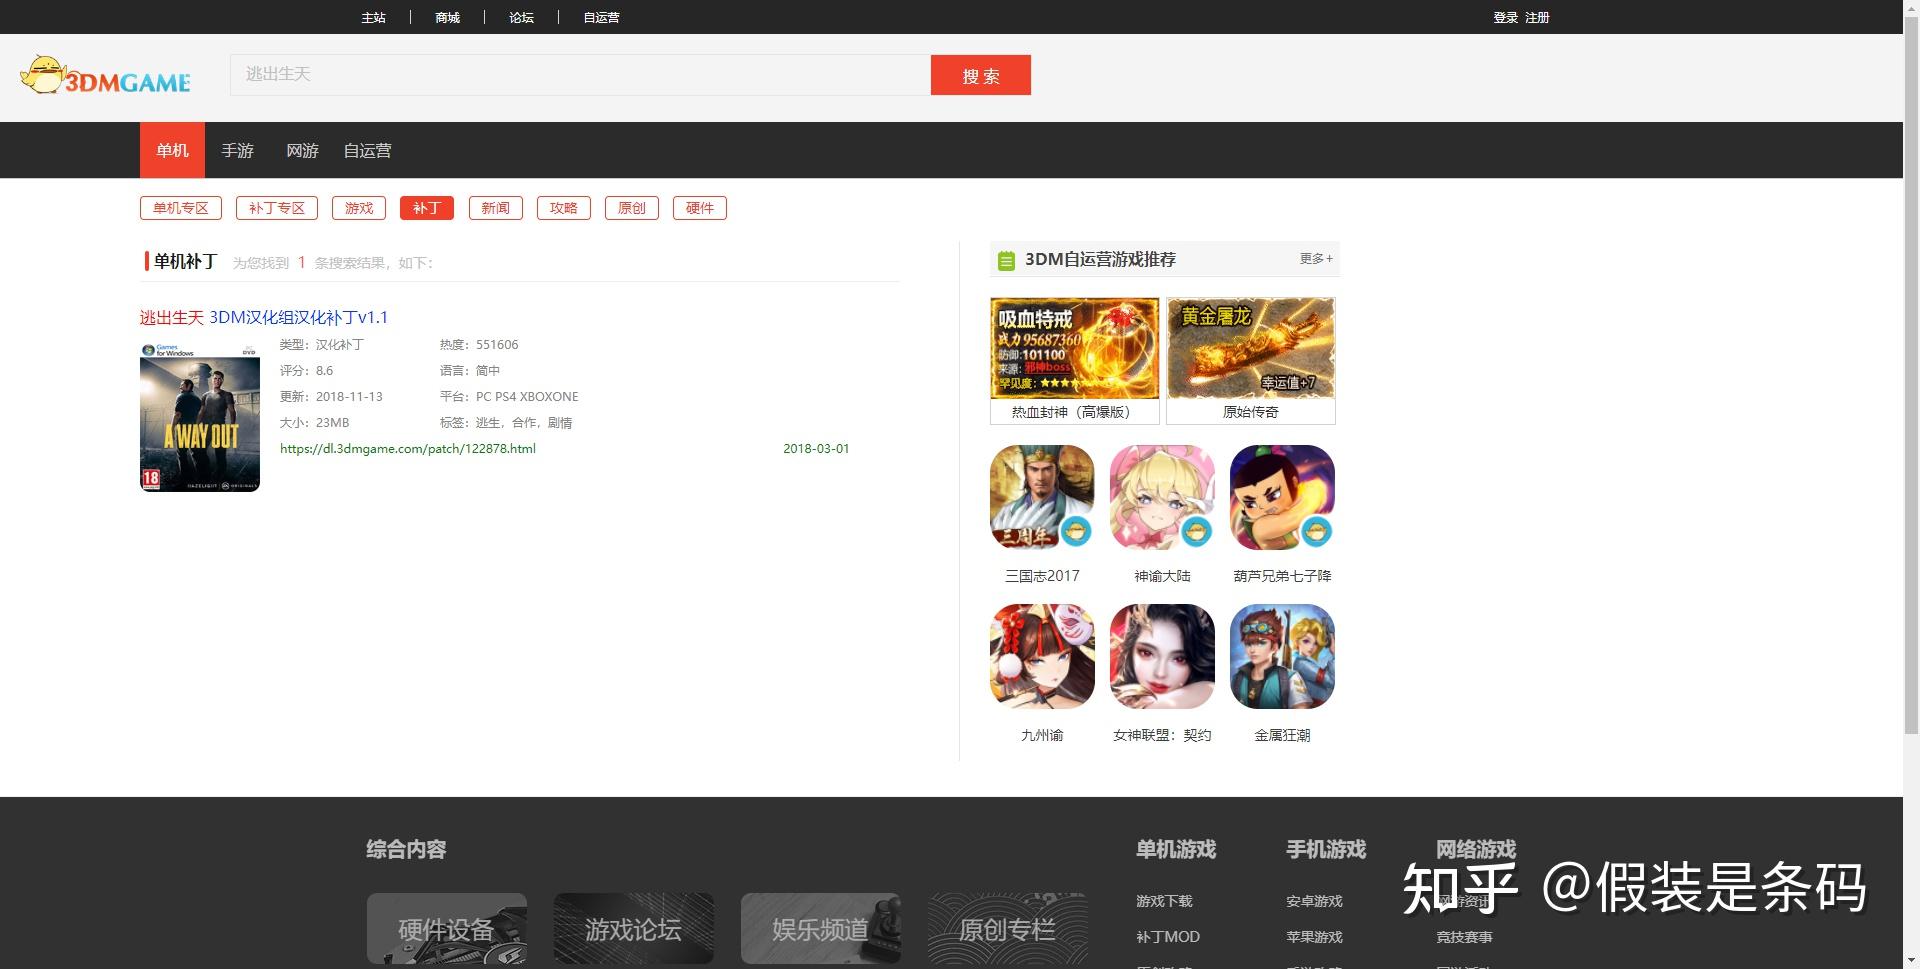The width and height of the screenshot is (1920, 969).
Task: Filter by 攻略 tag
Action: pyautogui.click(x=564, y=208)
